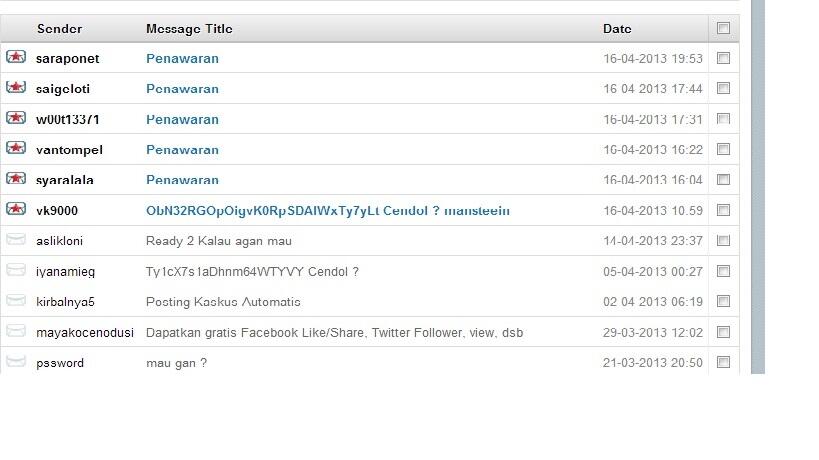Viewport: 819px width, 460px height.
Task: Open "Ready 2 Kalau agan mau" message
Action: (x=218, y=241)
